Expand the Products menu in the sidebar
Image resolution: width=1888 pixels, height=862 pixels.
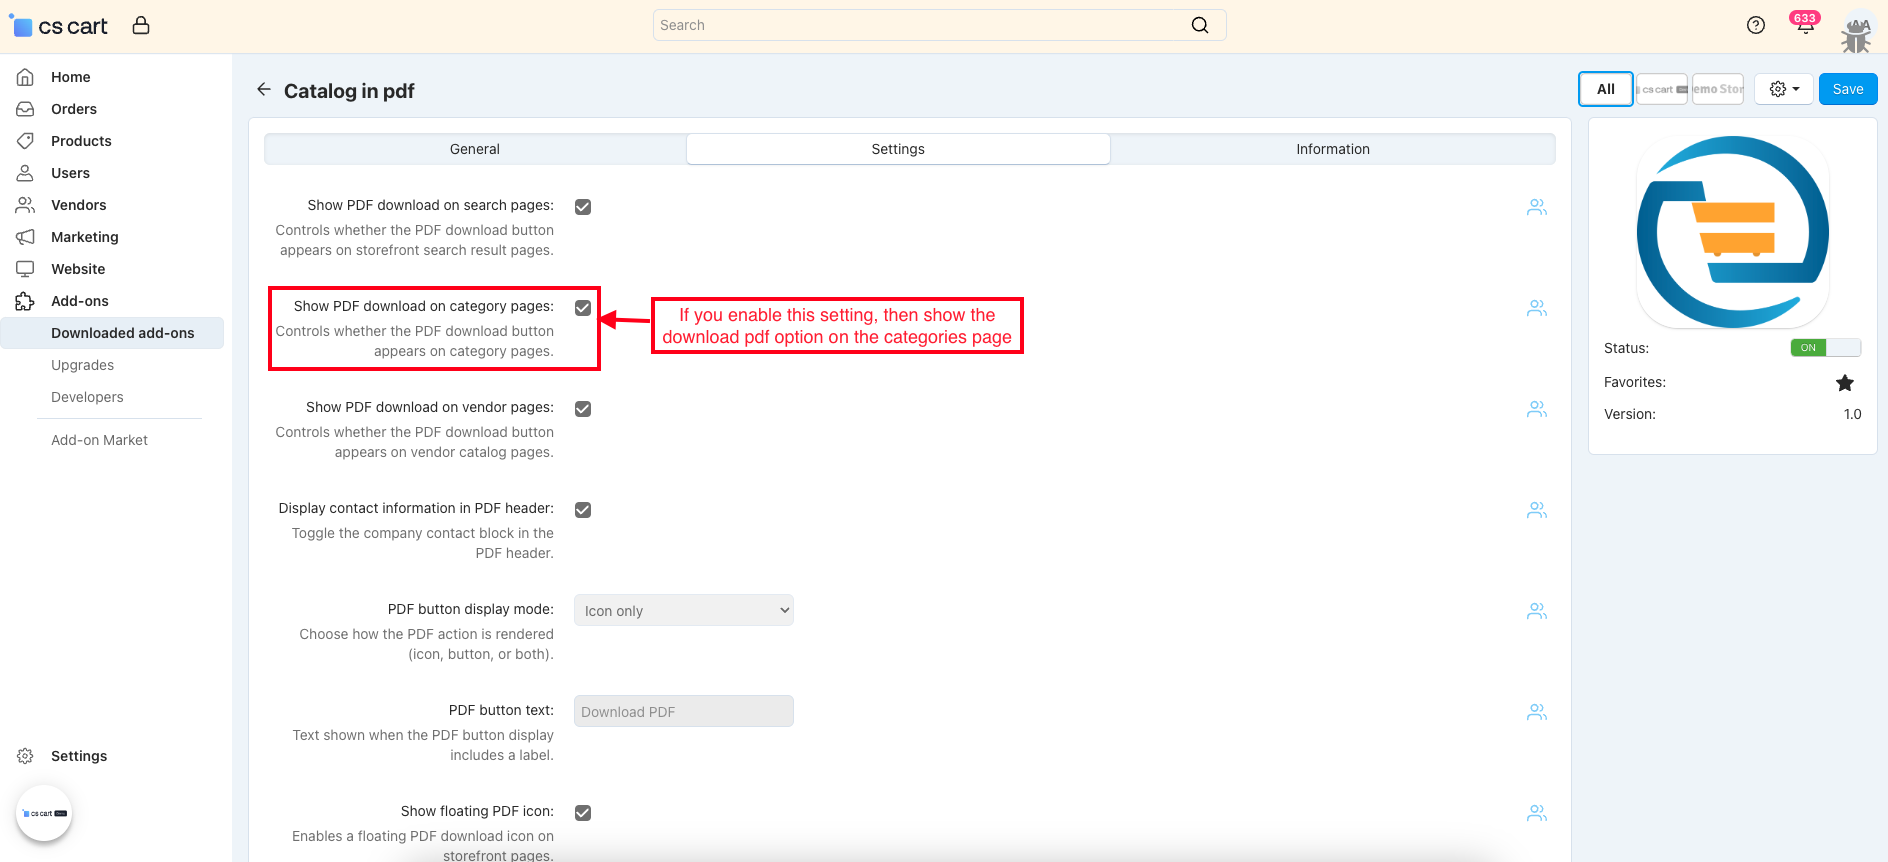point(81,141)
